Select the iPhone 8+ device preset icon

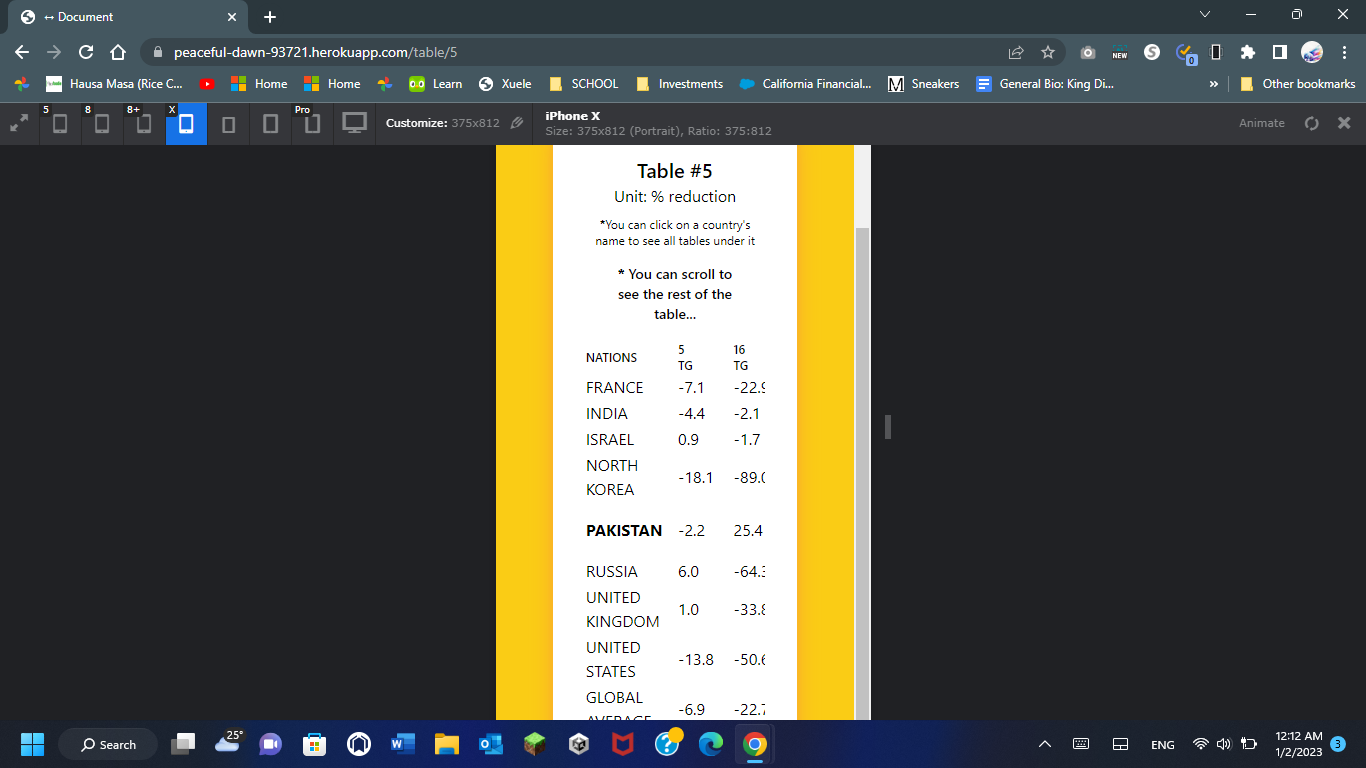pyautogui.click(x=144, y=124)
